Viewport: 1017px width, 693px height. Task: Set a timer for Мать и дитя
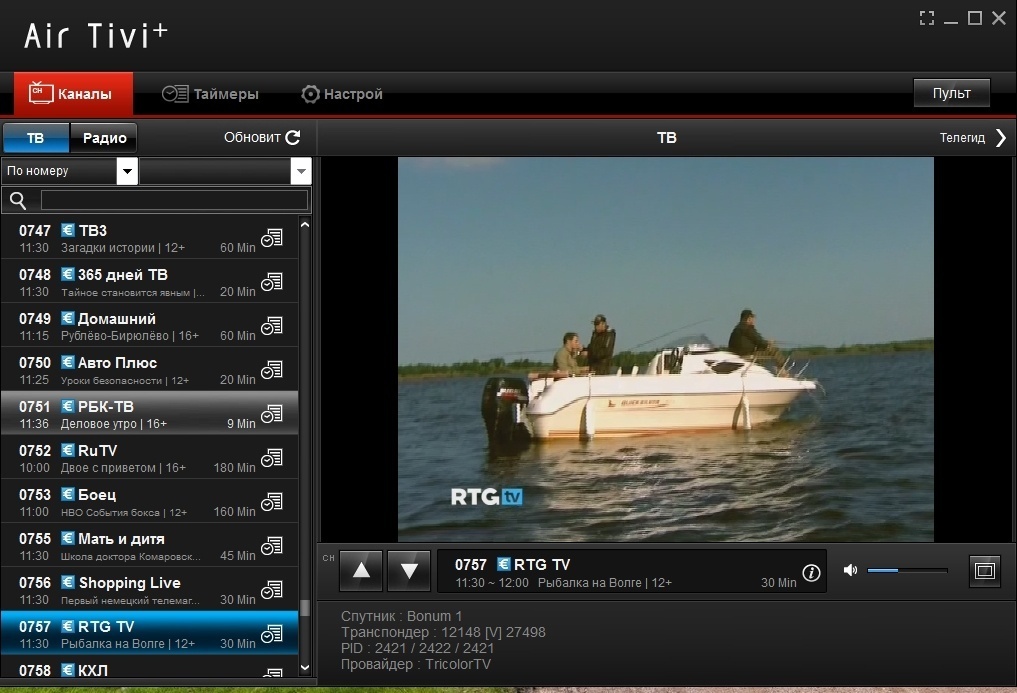(272, 546)
